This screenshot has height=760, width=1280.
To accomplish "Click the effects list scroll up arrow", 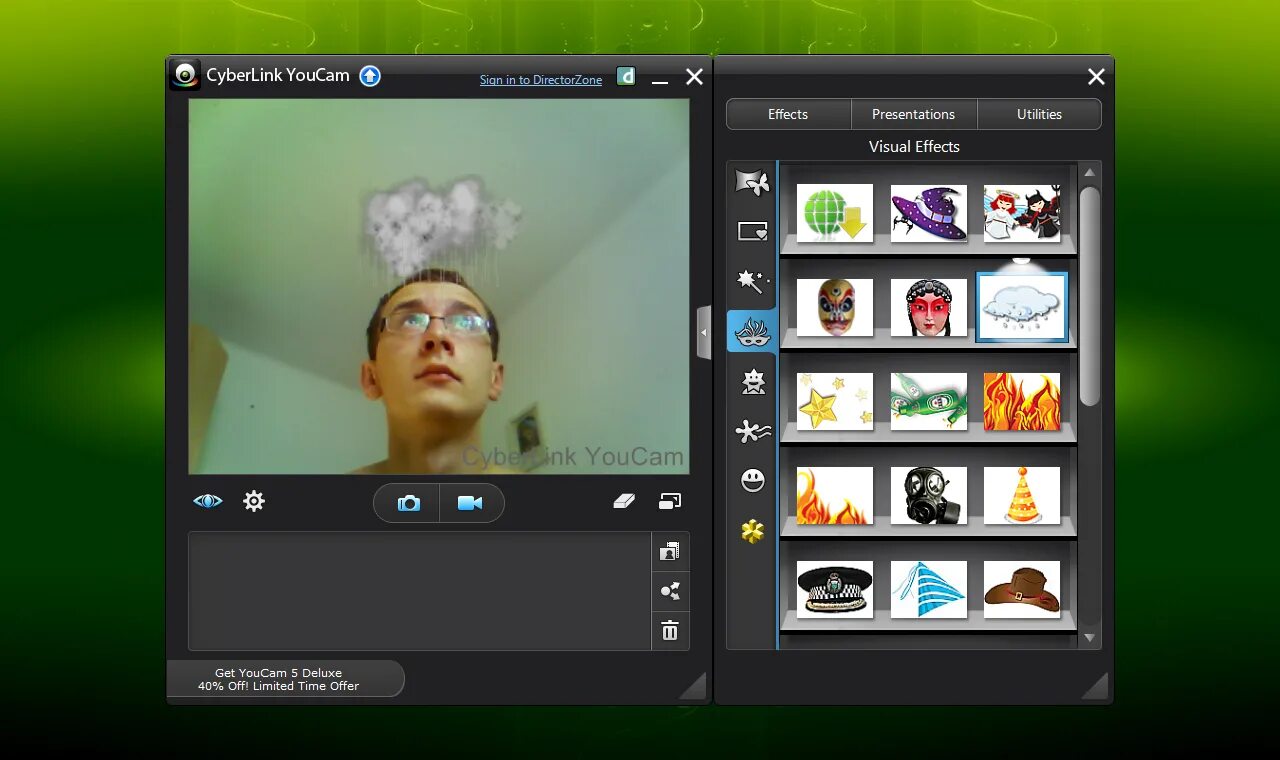I will (x=1090, y=172).
